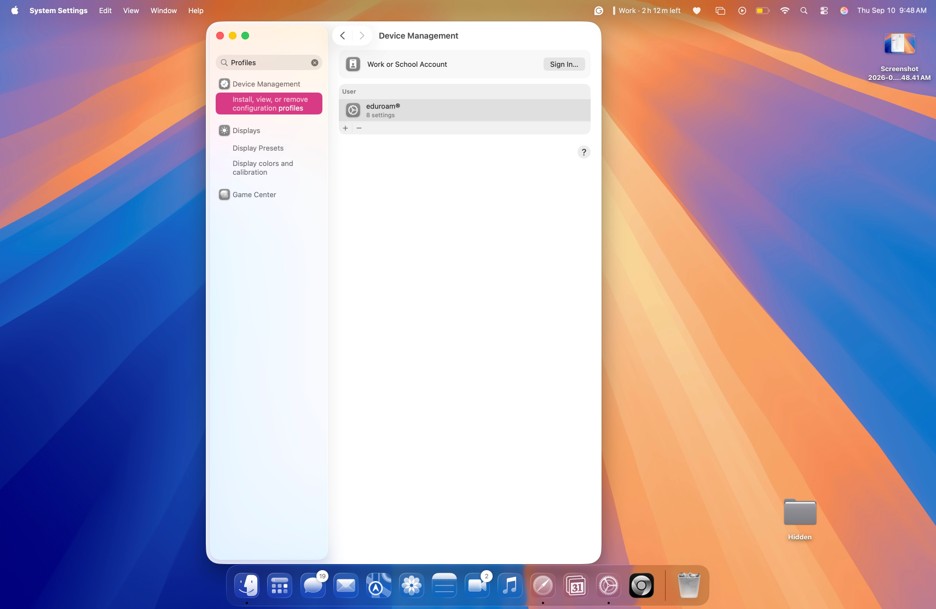Select the eduroam profile row
The width and height of the screenshot is (936, 609).
click(464, 110)
